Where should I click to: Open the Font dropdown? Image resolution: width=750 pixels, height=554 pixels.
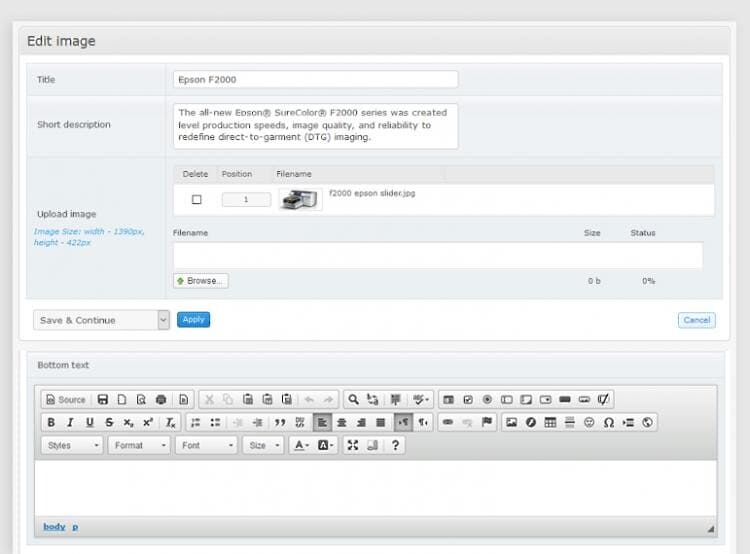[206, 445]
